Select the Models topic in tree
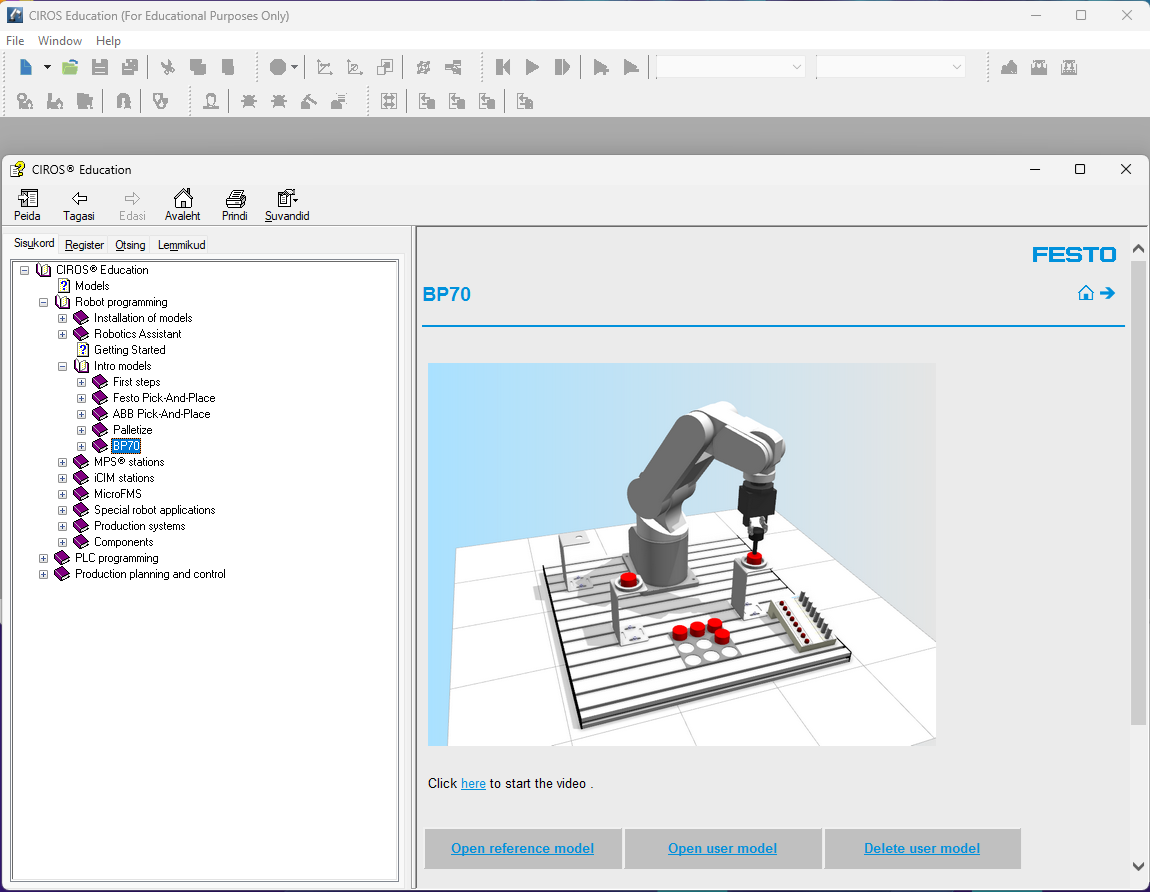This screenshot has width=1150, height=892. (x=92, y=286)
